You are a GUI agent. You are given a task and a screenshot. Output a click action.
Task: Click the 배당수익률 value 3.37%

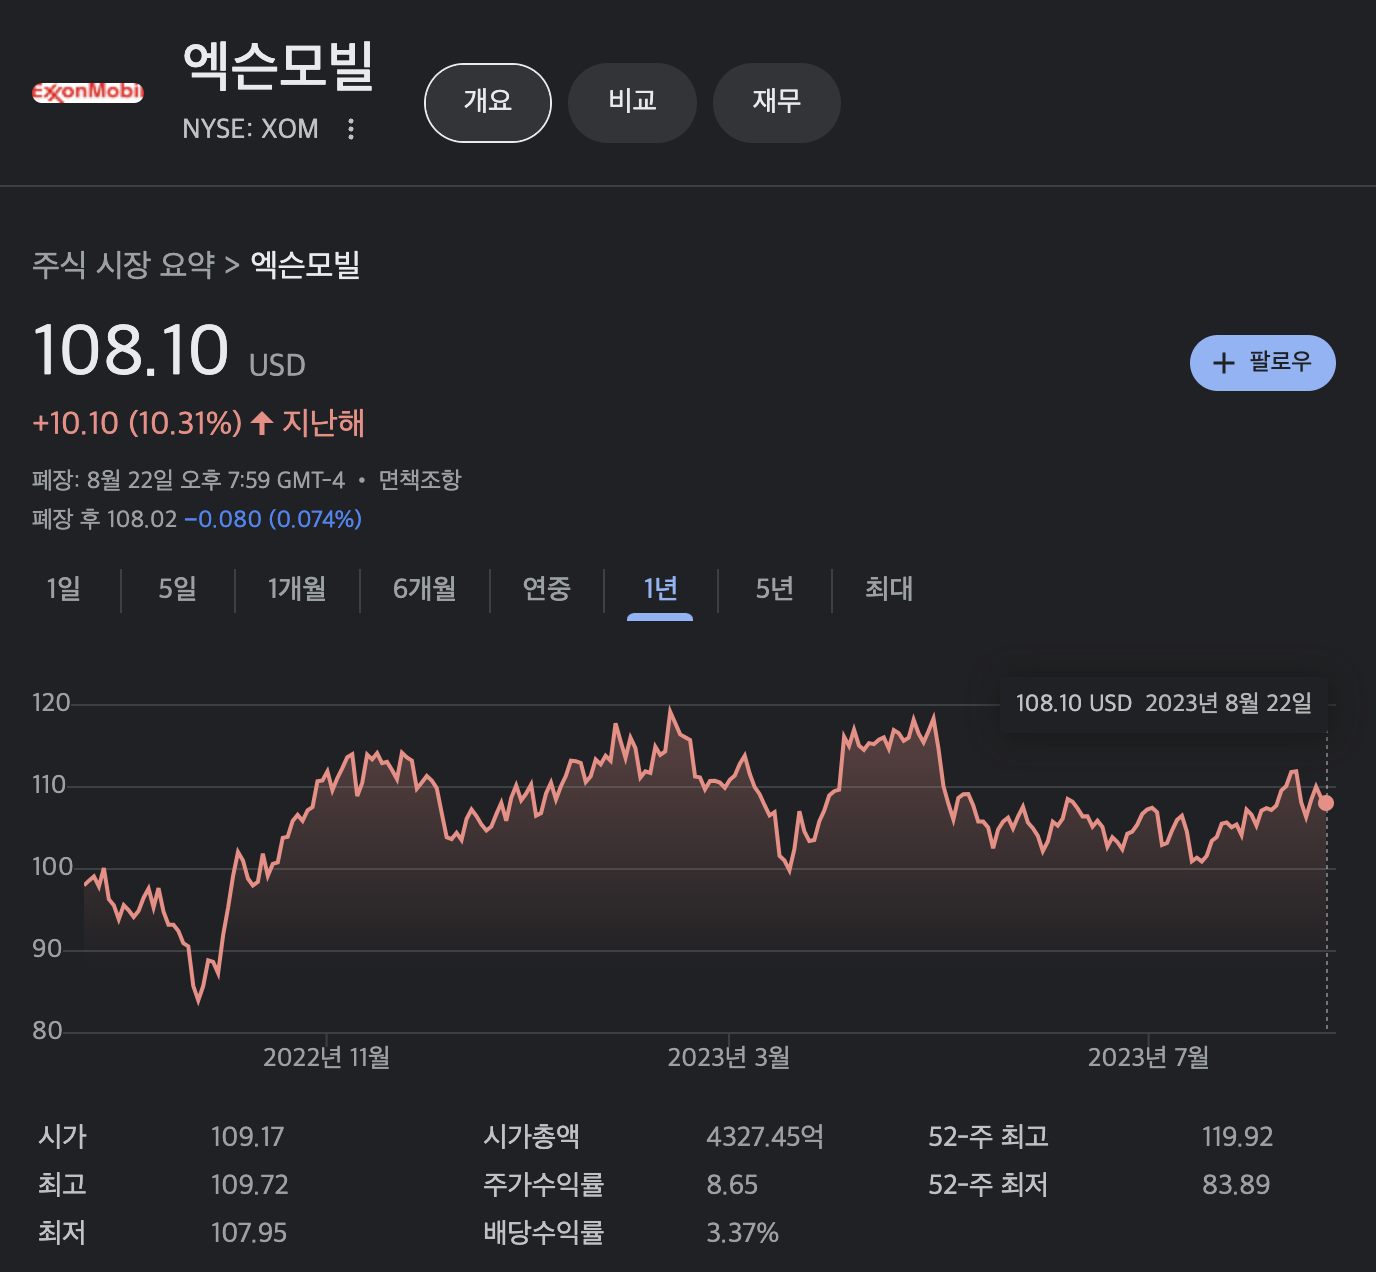click(743, 1233)
